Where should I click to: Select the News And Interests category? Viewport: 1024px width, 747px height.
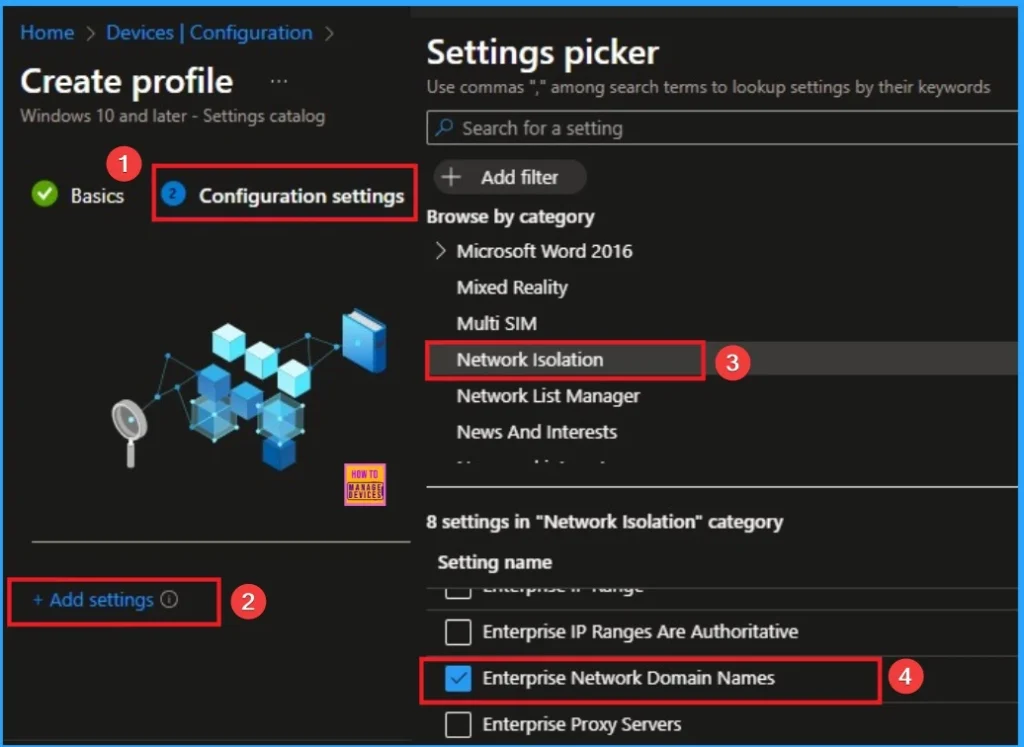pyautogui.click(x=537, y=432)
